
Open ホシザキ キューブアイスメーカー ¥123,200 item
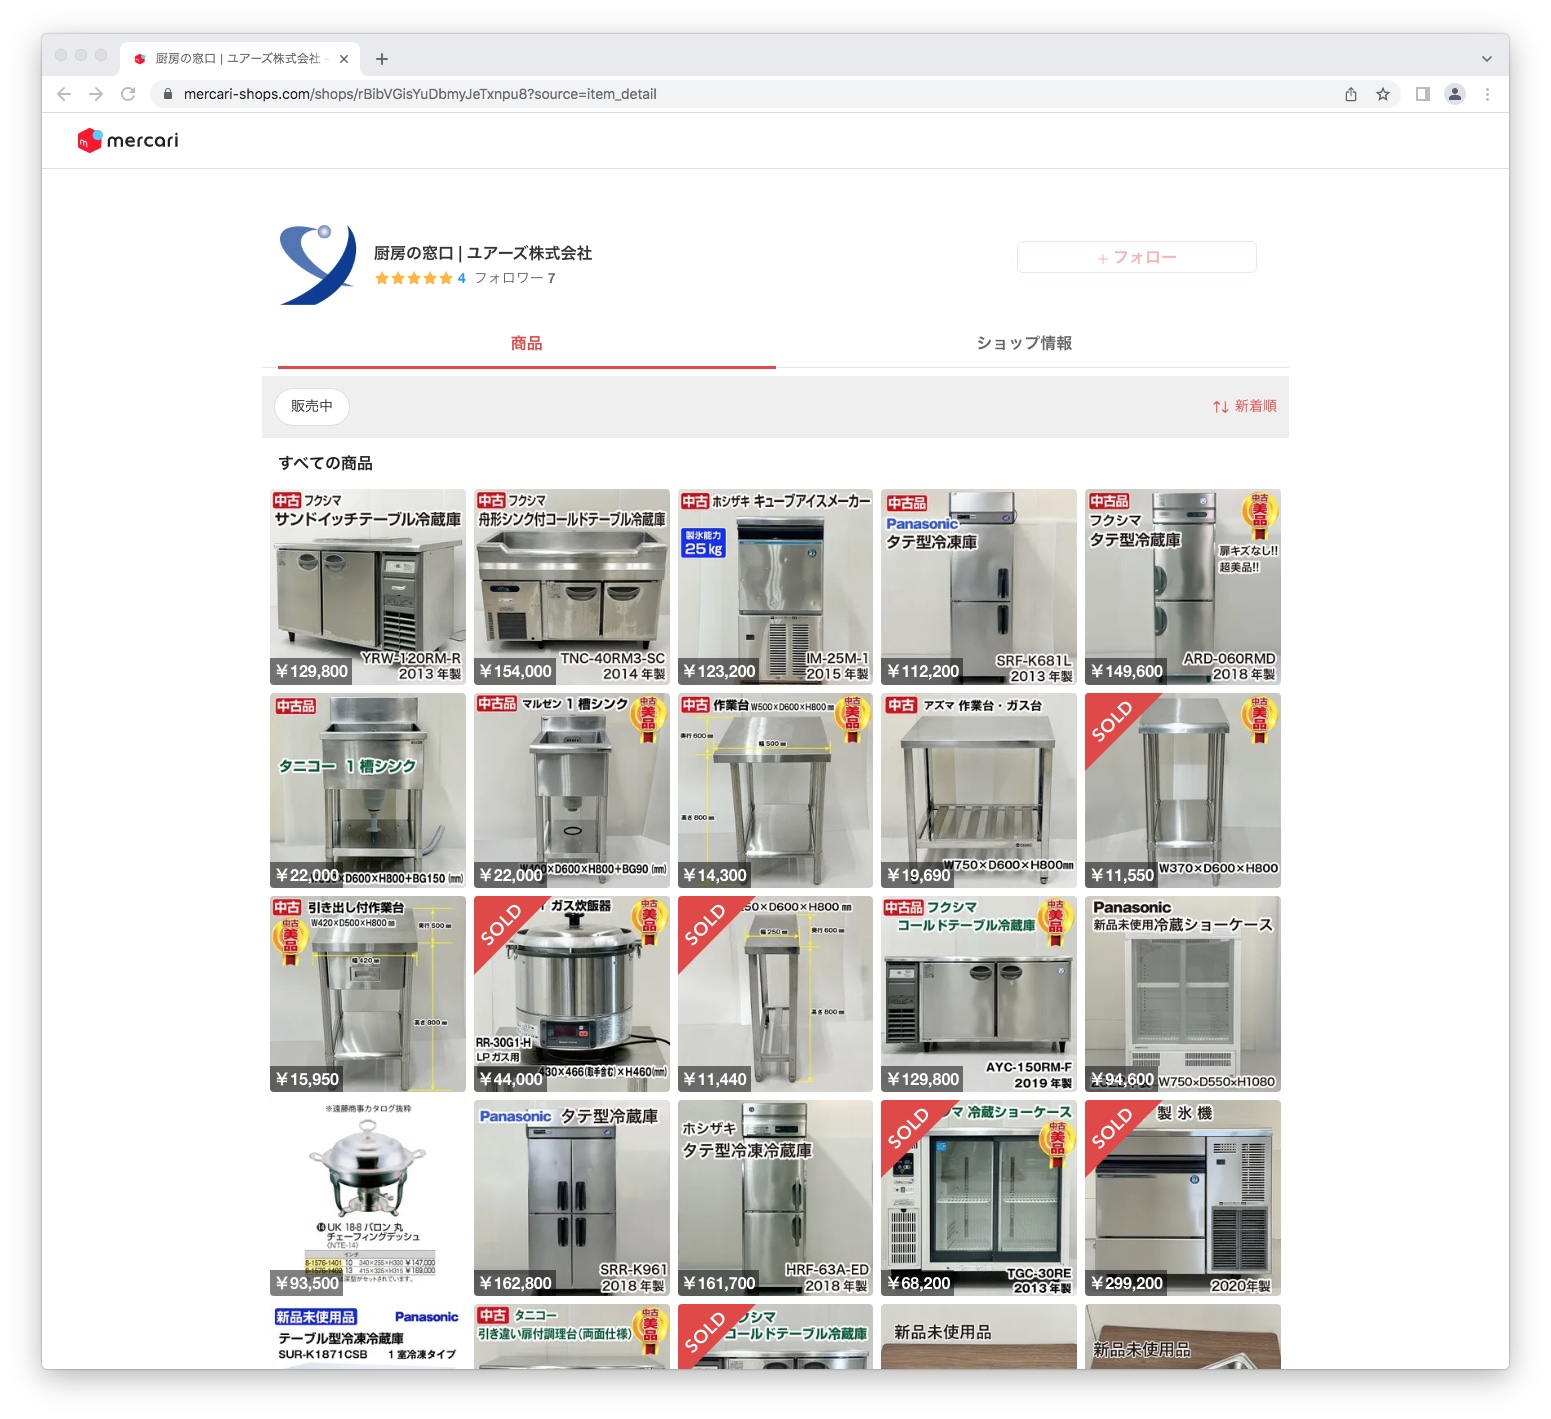point(775,587)
